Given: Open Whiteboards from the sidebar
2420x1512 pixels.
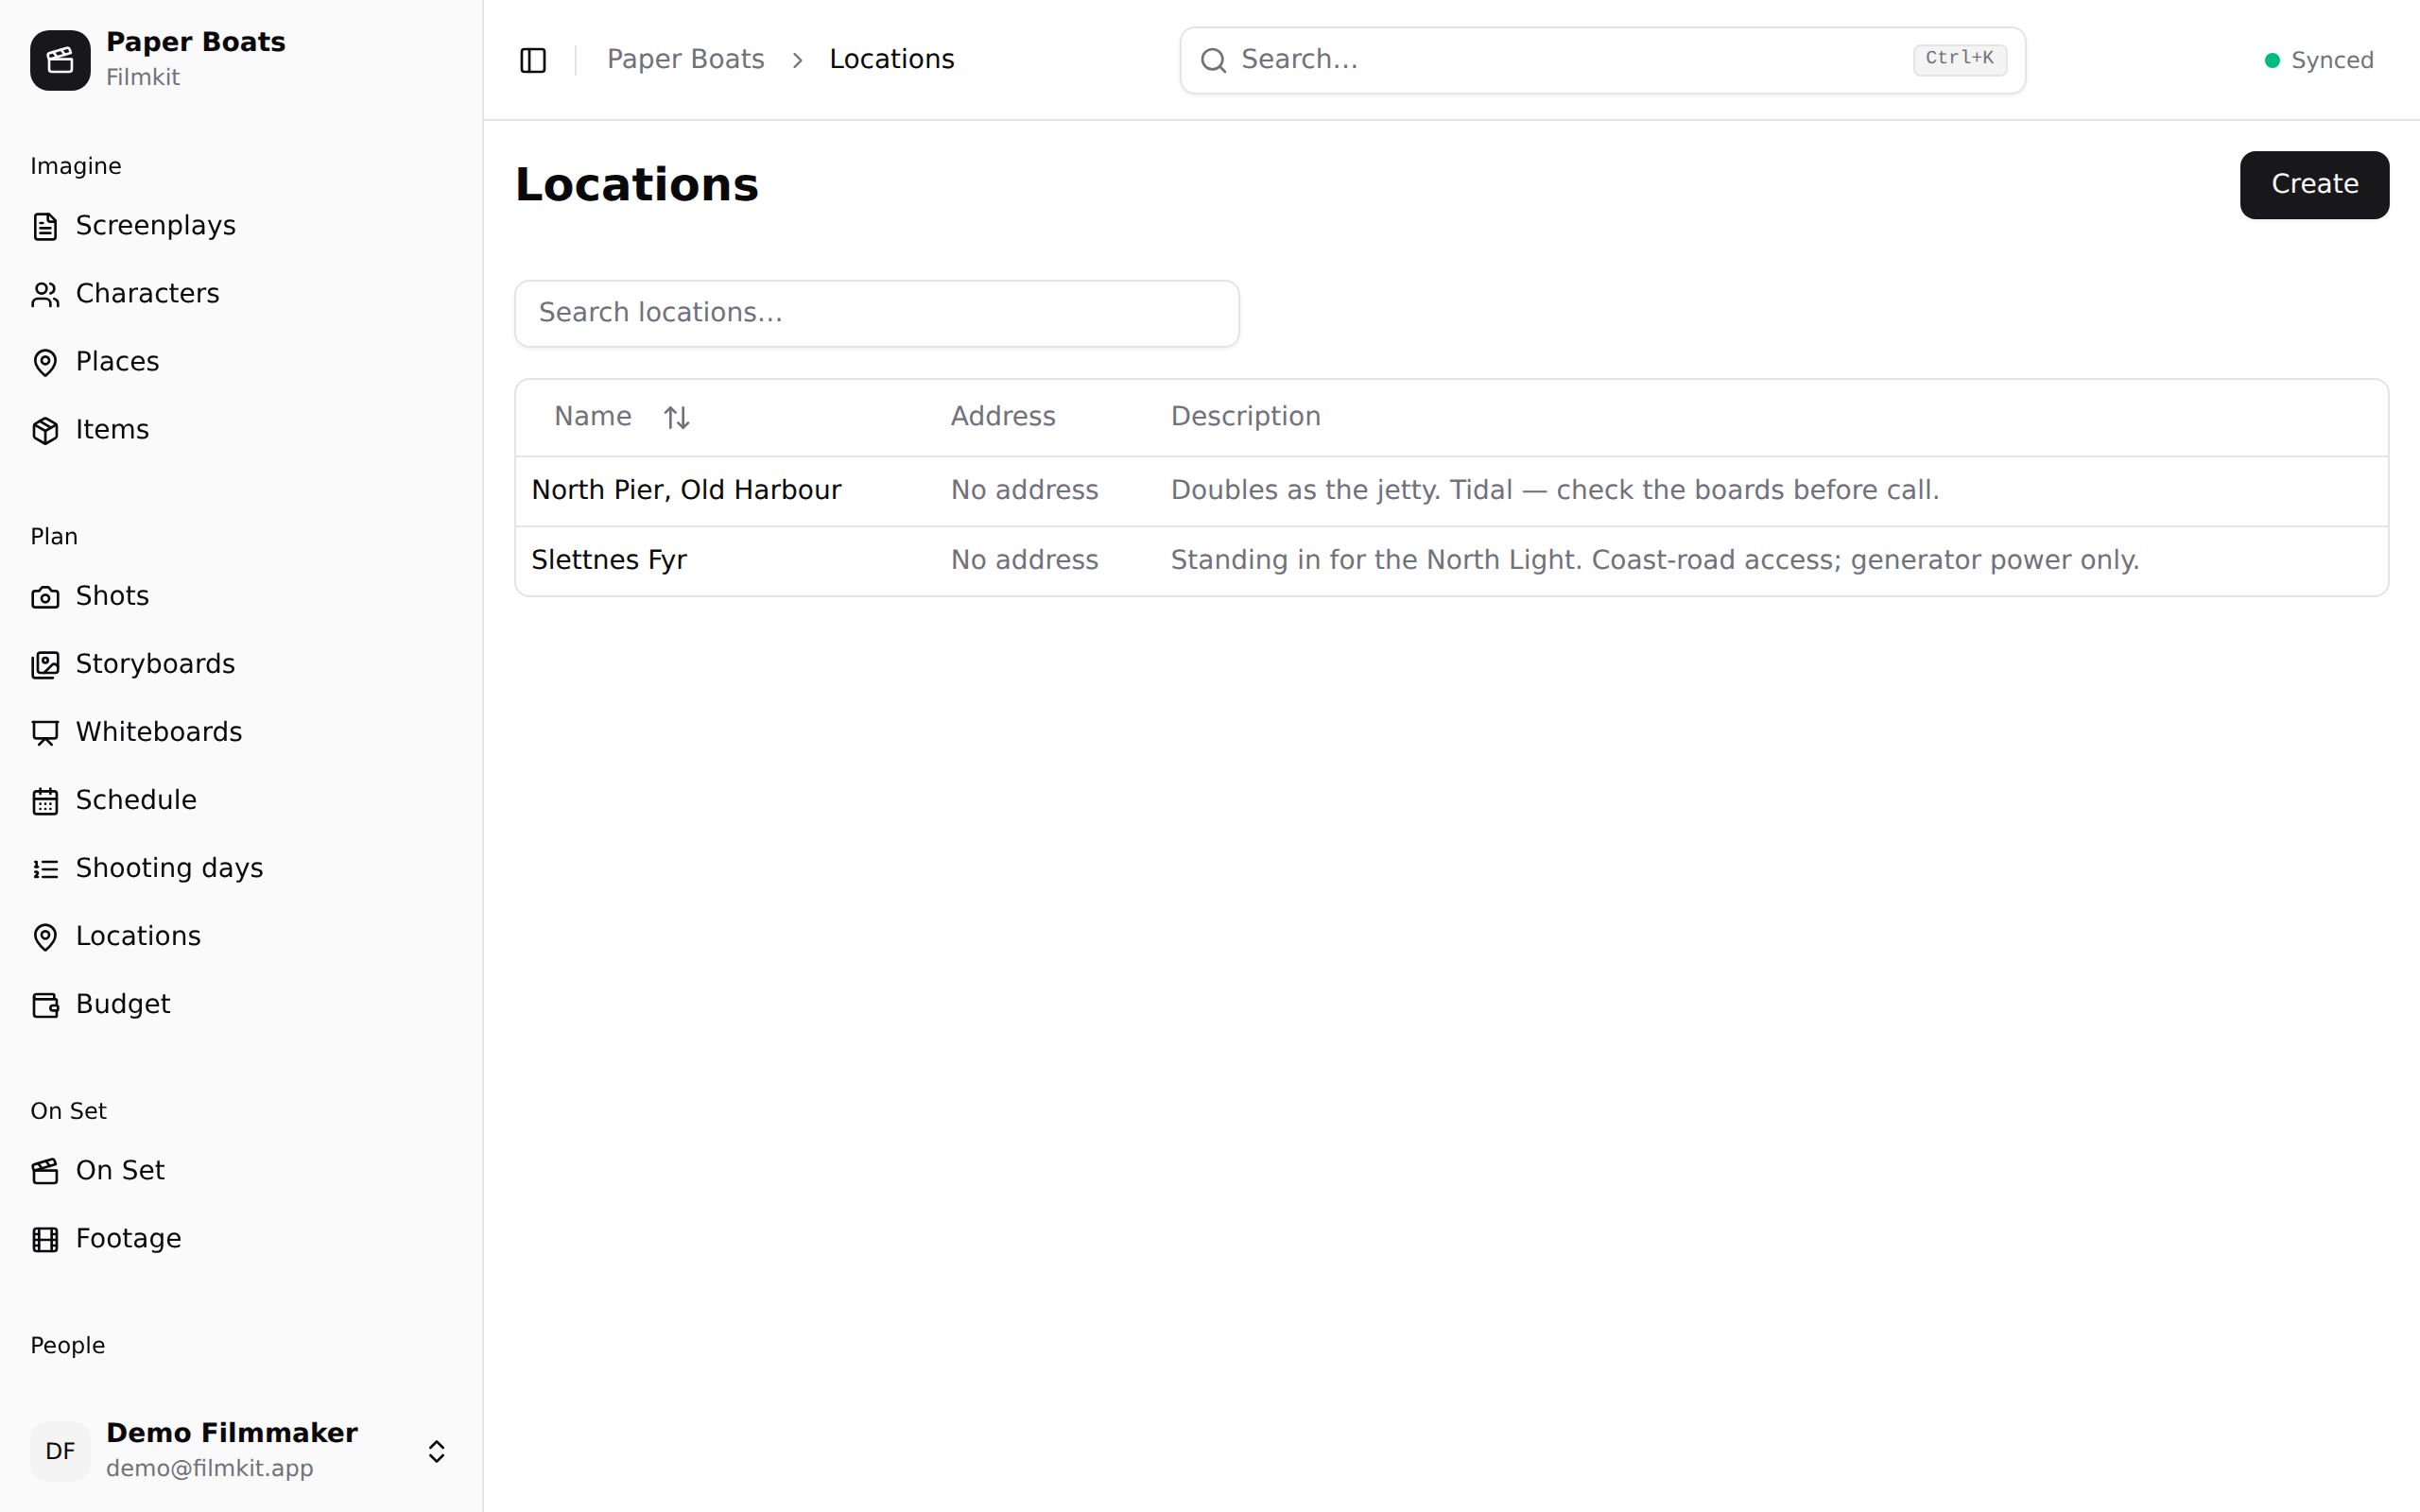Looking at the screenshot, I should point(241,732).
